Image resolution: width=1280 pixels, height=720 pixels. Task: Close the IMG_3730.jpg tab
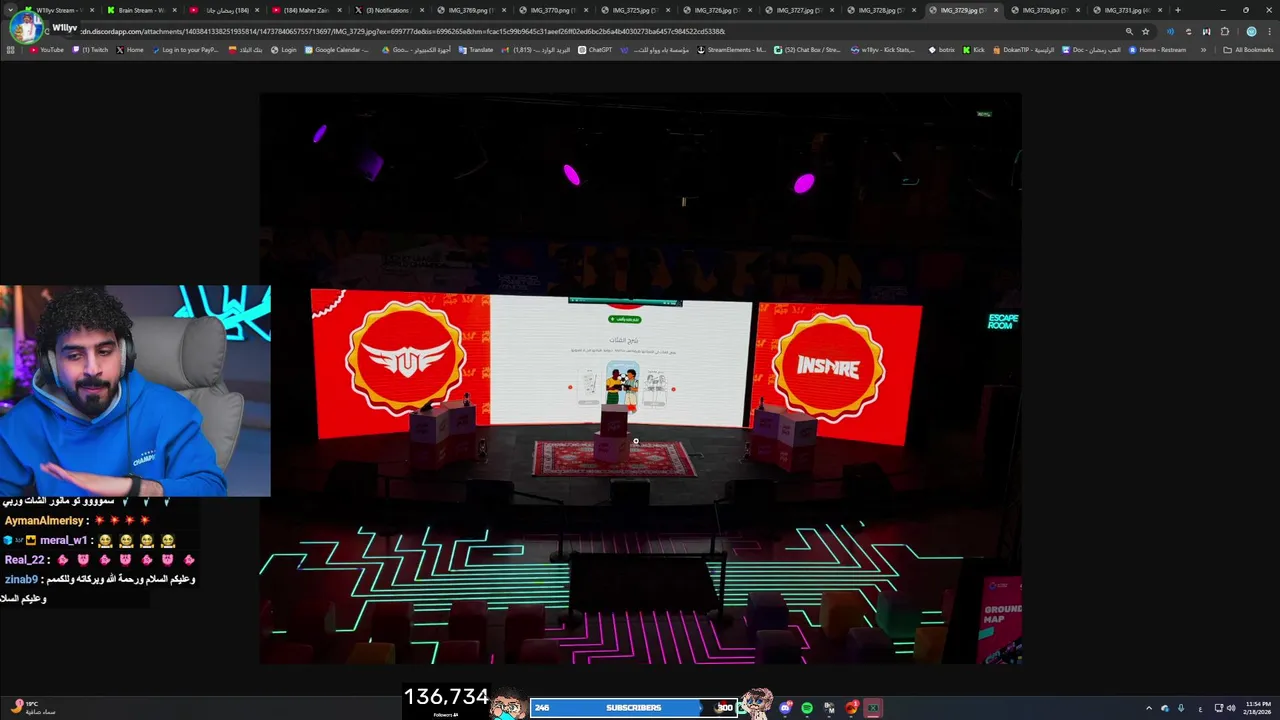(x=1077, y=10)
